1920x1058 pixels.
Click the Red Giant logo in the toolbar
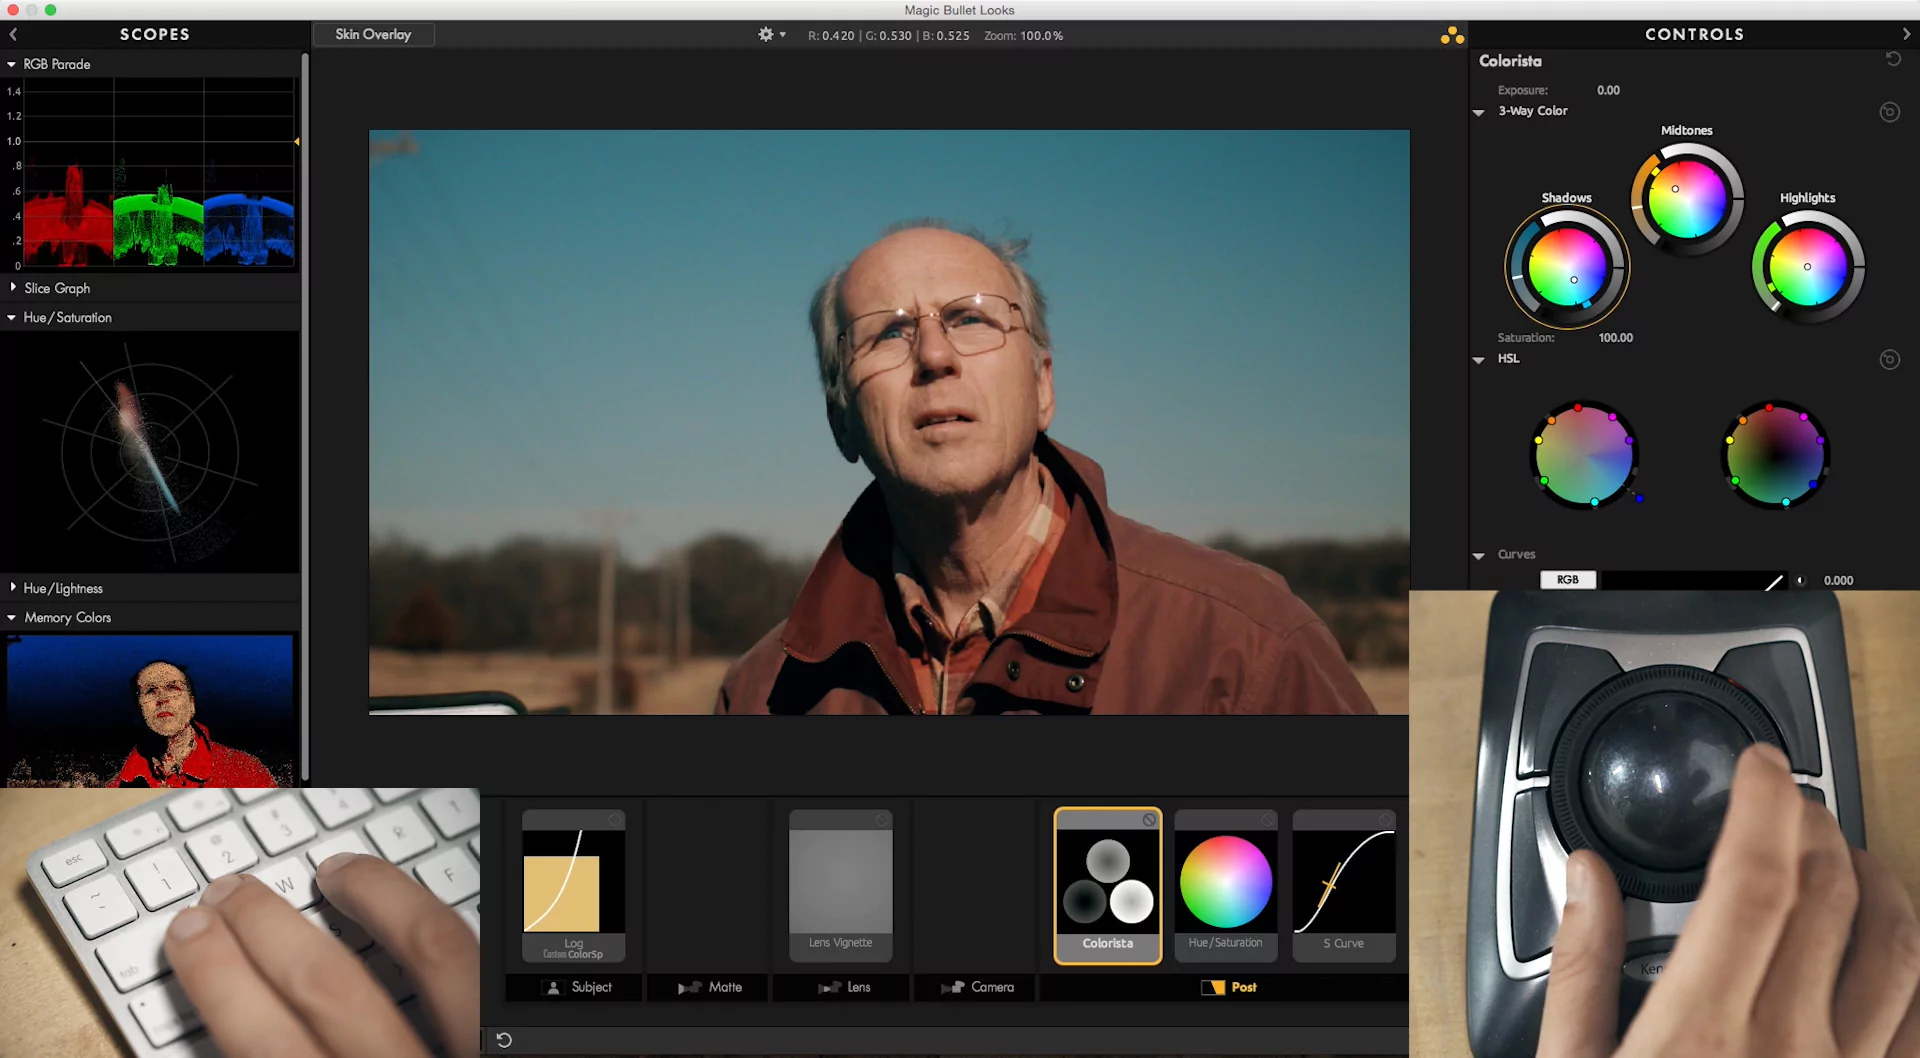click(1452, 35)
